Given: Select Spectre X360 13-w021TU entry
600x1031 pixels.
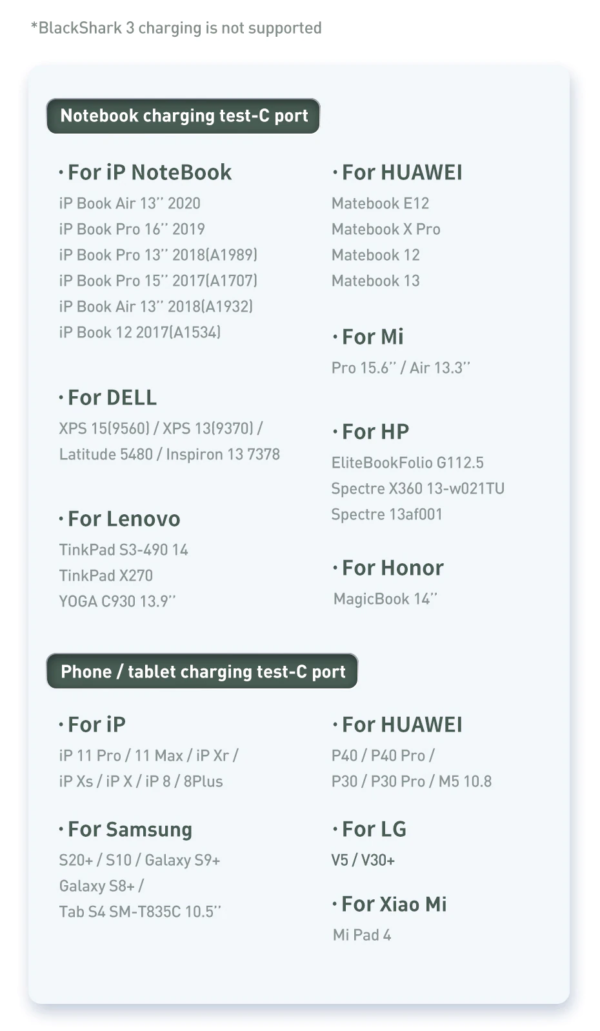Looking at the screenshot, I should pos(418,489).
